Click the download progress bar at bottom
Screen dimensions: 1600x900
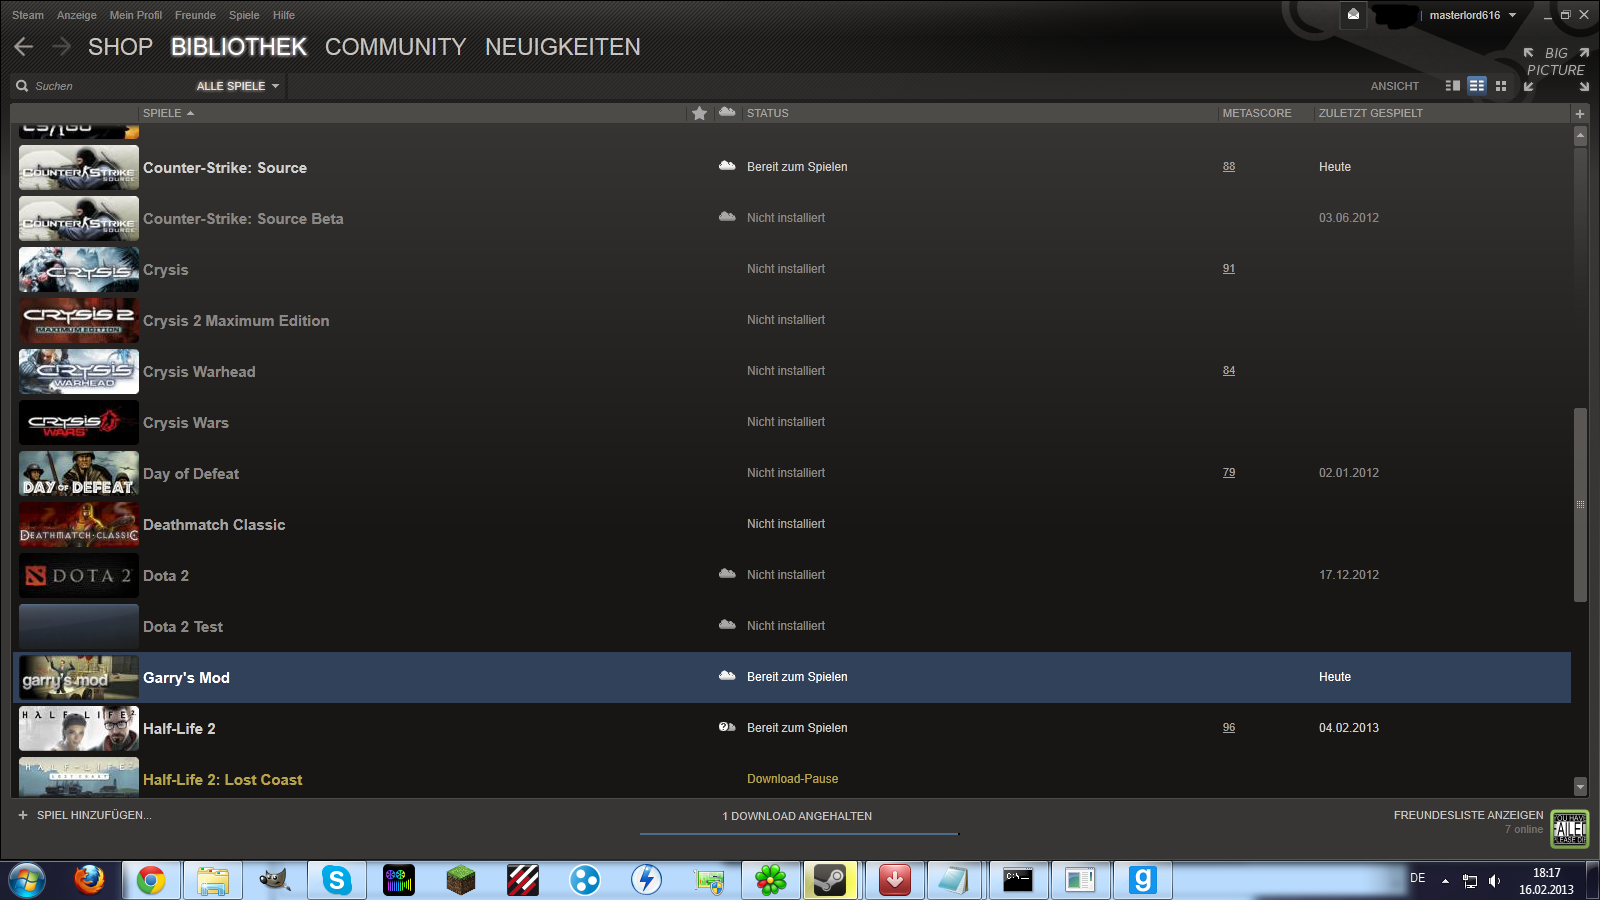[798, 833]
